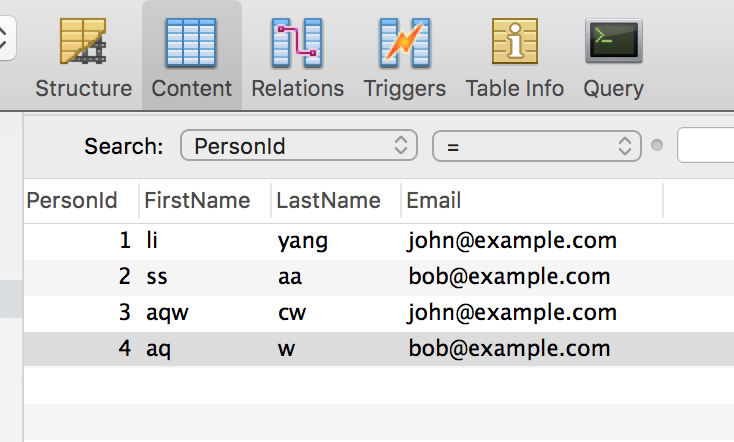Open the equals operator dropdown
The width and height of the screenshot is (734, 442).
point(536,146)
